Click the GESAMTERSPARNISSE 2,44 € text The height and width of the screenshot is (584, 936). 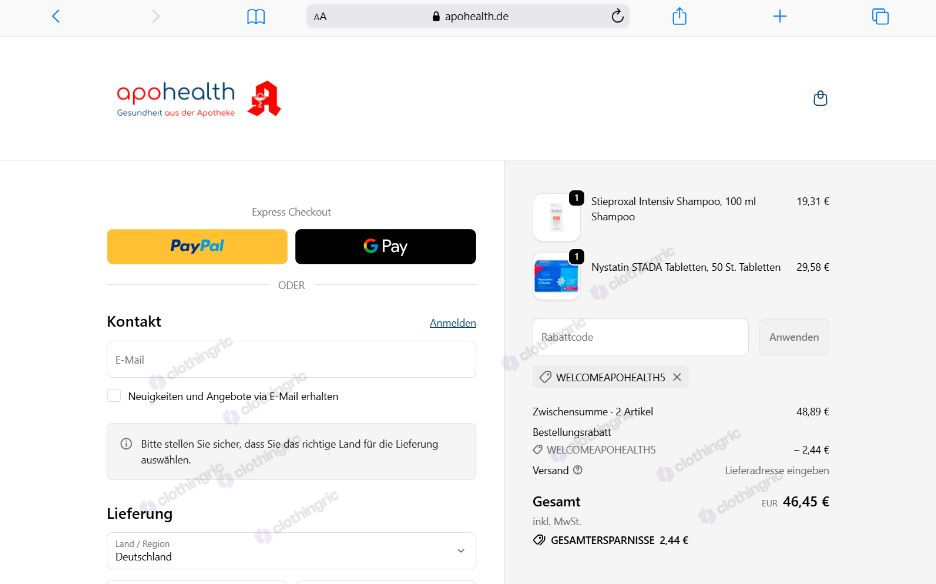pyautogui.click(x=619, y=540)
